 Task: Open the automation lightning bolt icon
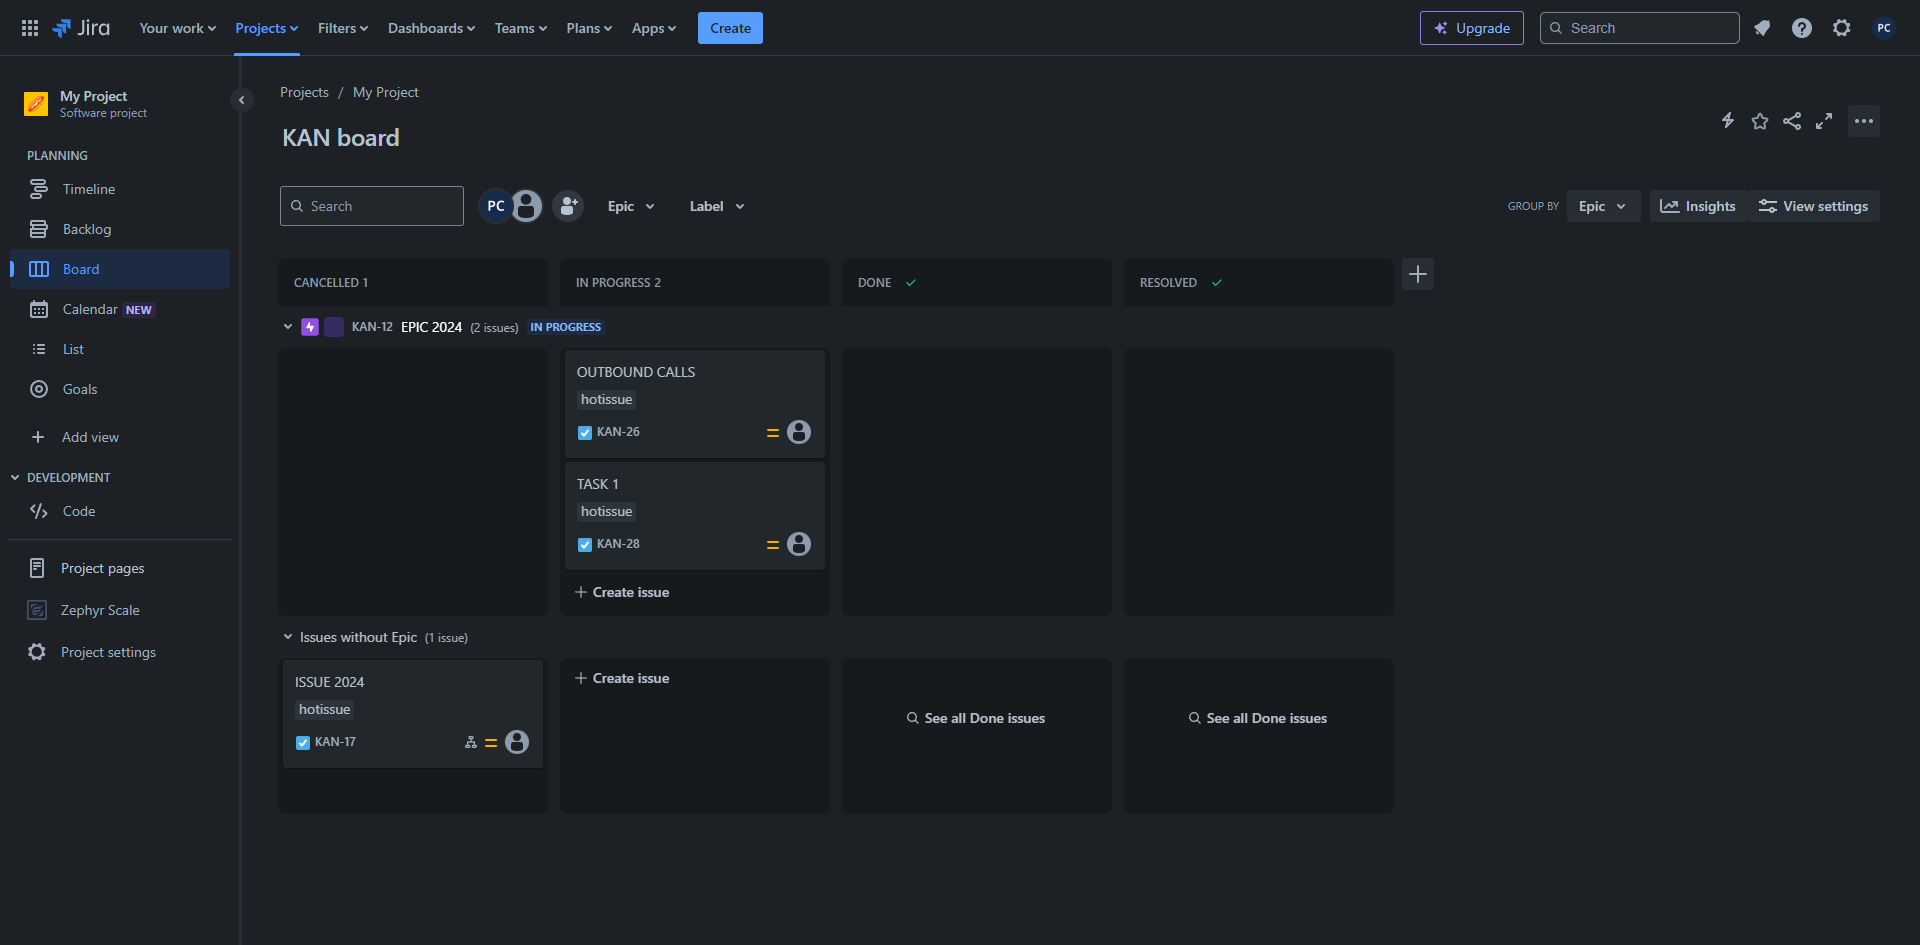click(x=1727, y=121)
